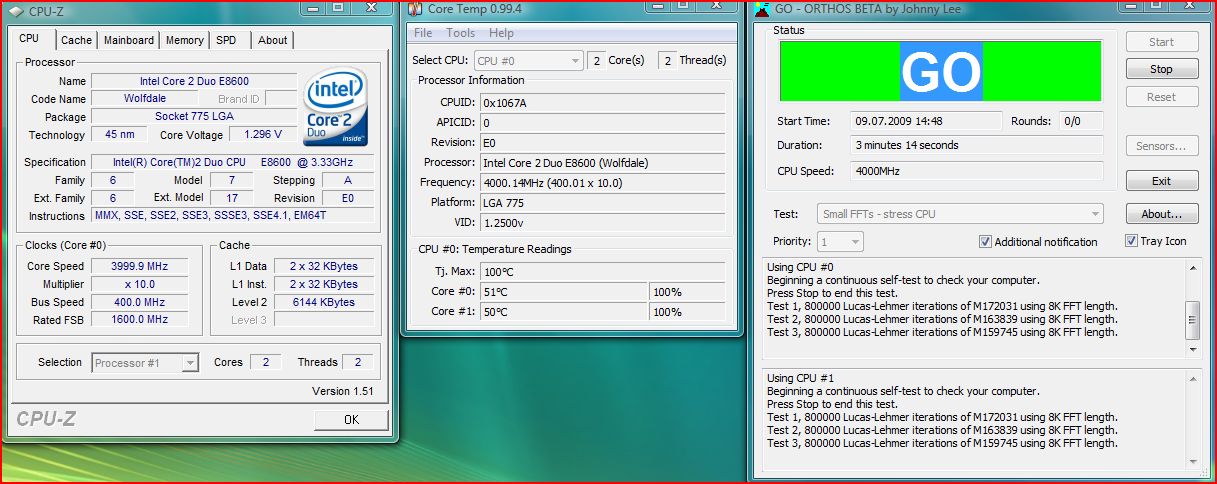Open the Help menu in Core Temp
This screenshot has height=484, width=1217.
point(501,33)
